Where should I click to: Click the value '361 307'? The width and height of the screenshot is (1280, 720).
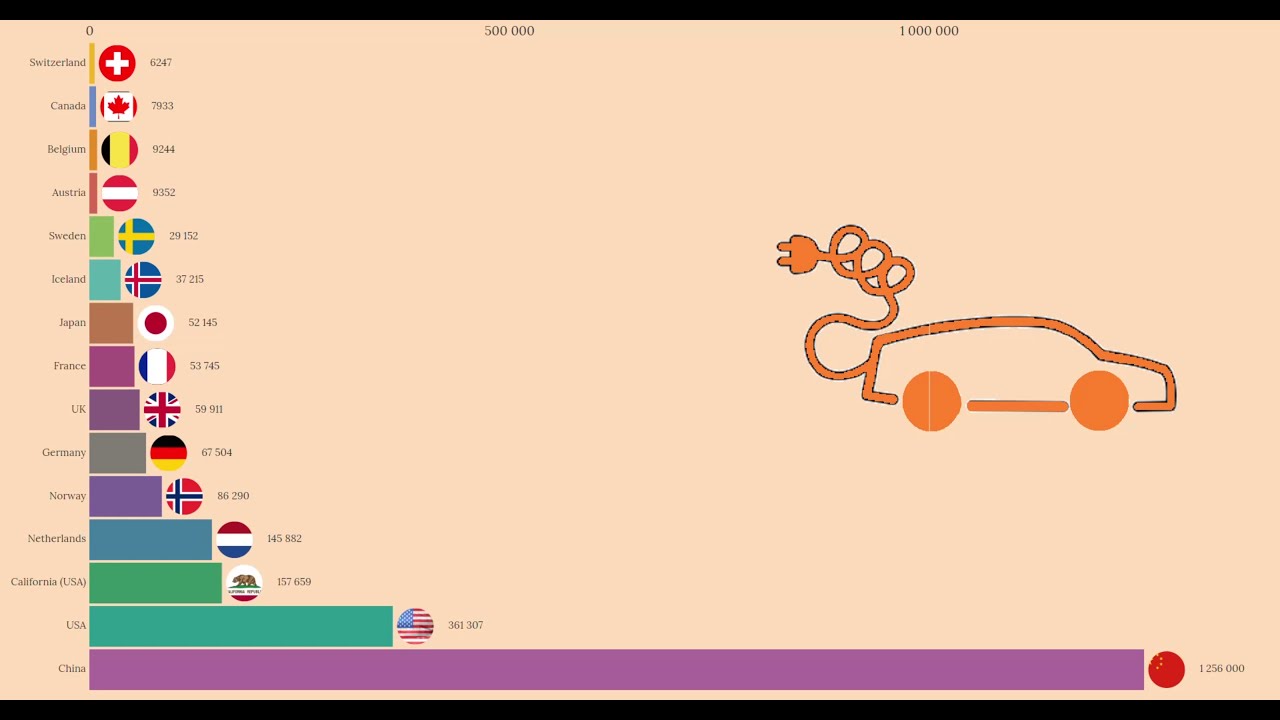[x=465, y=625]
